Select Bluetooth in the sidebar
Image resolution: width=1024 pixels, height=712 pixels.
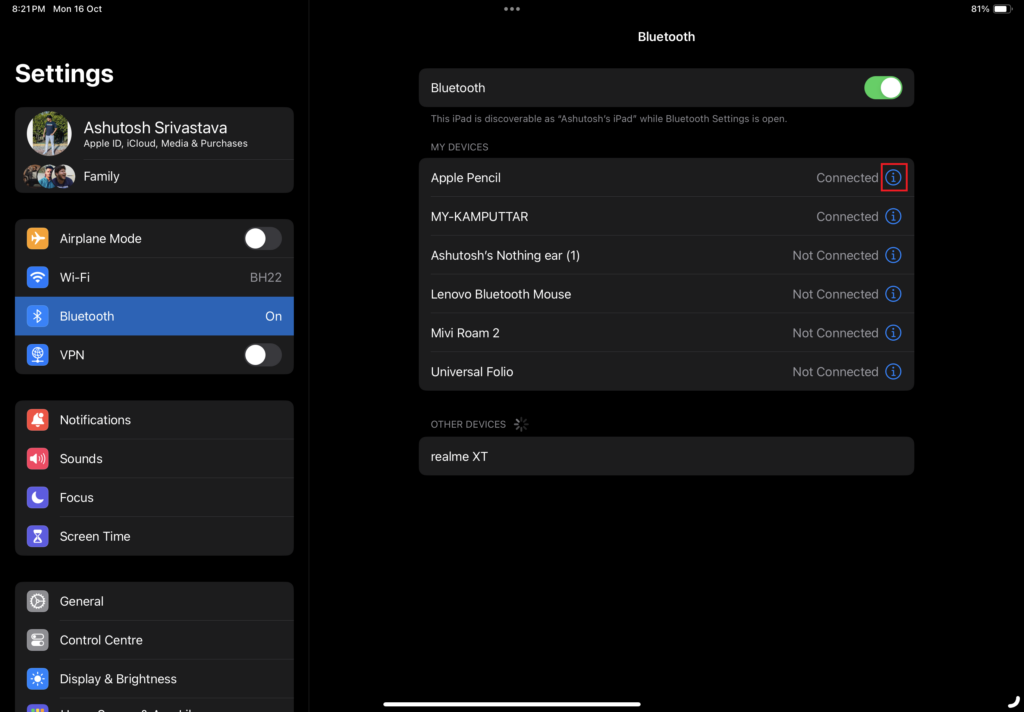[154, 316]
